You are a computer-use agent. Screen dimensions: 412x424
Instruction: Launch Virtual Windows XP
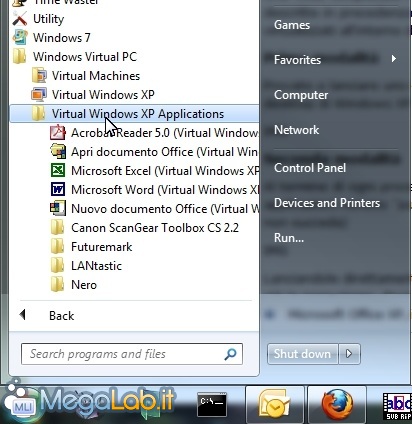point(93,95)
